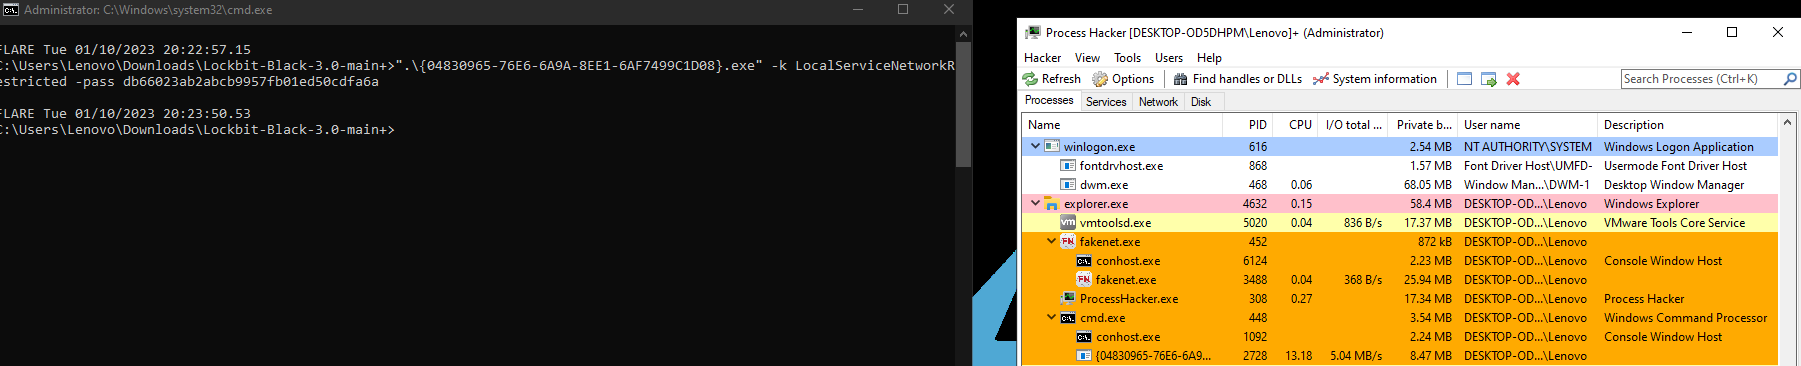
Task: Click the conhost.exe PID 6124 icon
Action: [x=1084, y=261]
